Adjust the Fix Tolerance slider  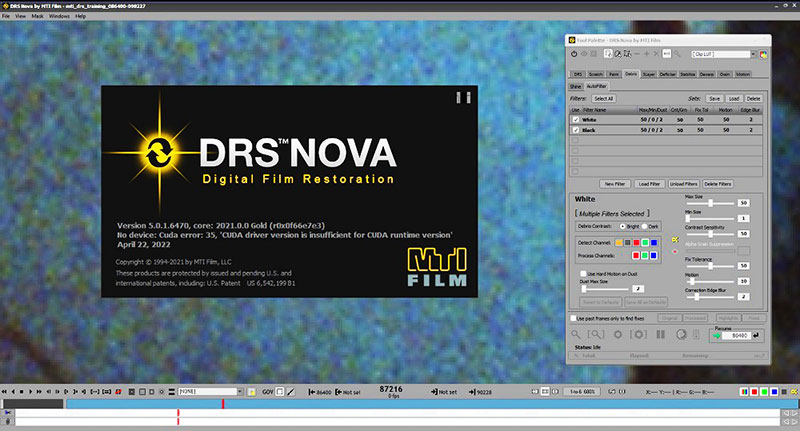click(x=710, y=266)
